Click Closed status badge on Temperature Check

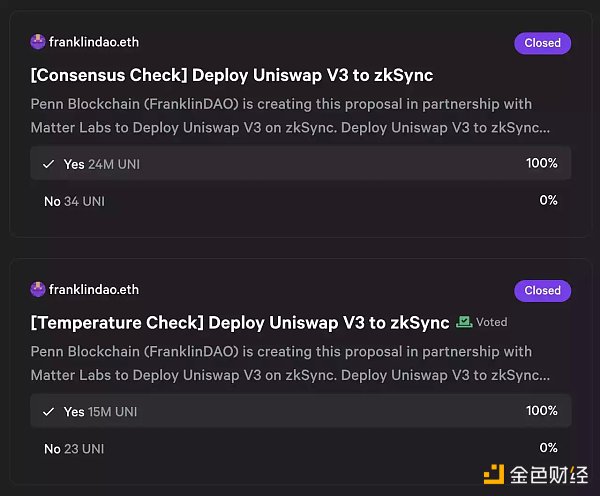tap(542, 291)
